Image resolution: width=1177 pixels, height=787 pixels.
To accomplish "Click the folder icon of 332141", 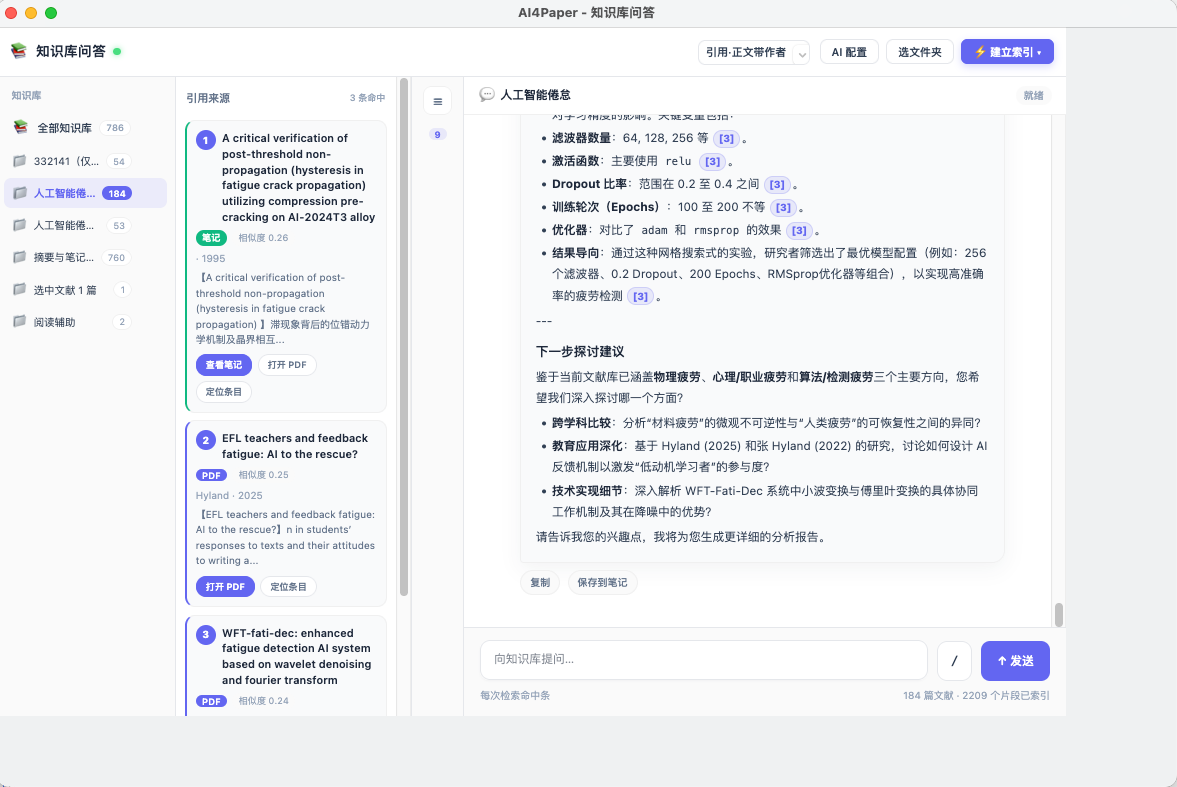I will click(x=20, y=161).
